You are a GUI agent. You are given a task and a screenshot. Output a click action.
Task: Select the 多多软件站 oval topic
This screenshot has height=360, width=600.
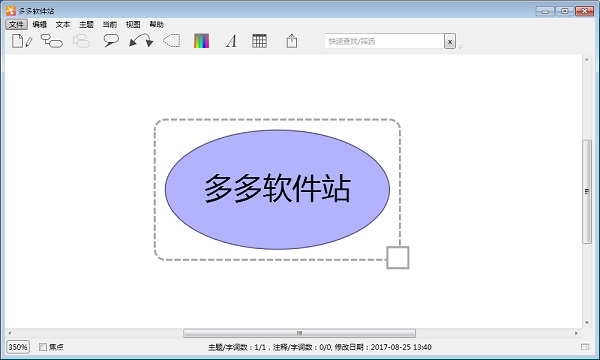pos(277,189)
